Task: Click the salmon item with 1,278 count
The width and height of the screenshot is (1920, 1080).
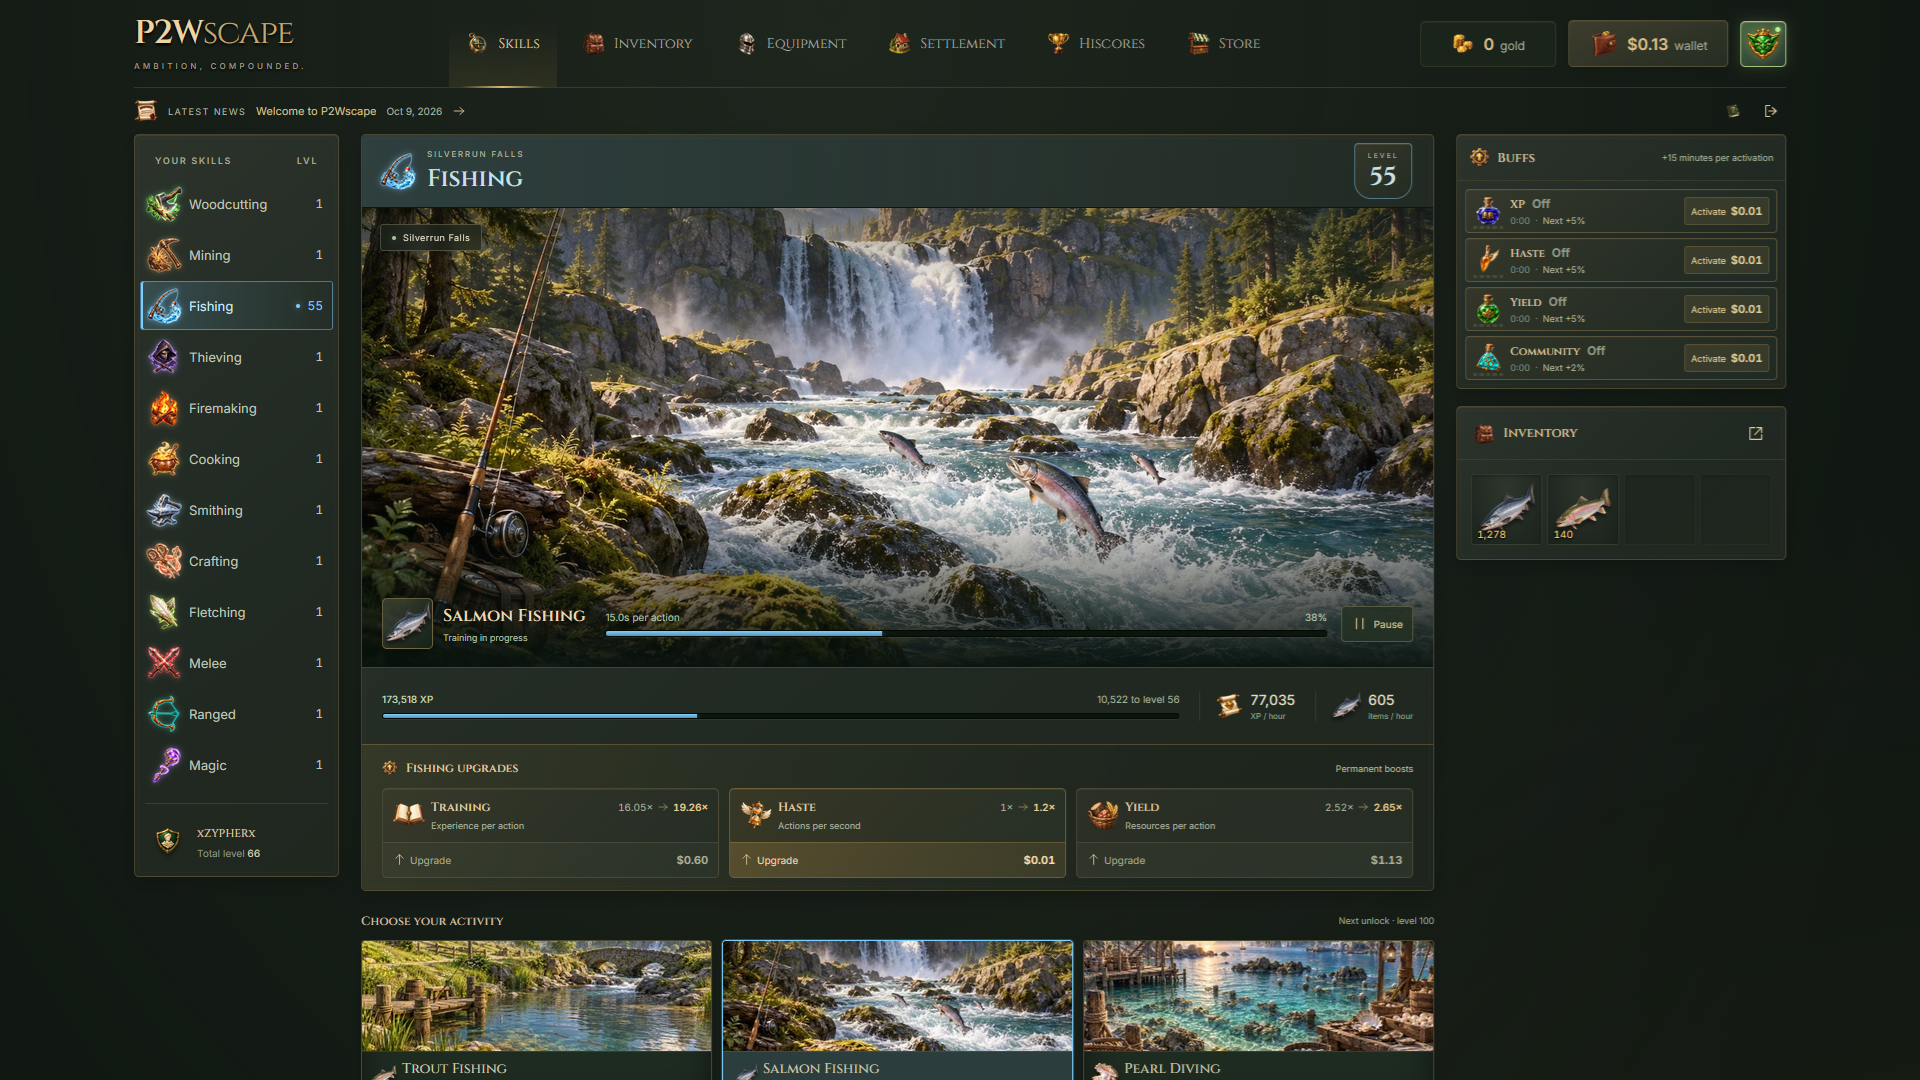Action: [1506, 509]
